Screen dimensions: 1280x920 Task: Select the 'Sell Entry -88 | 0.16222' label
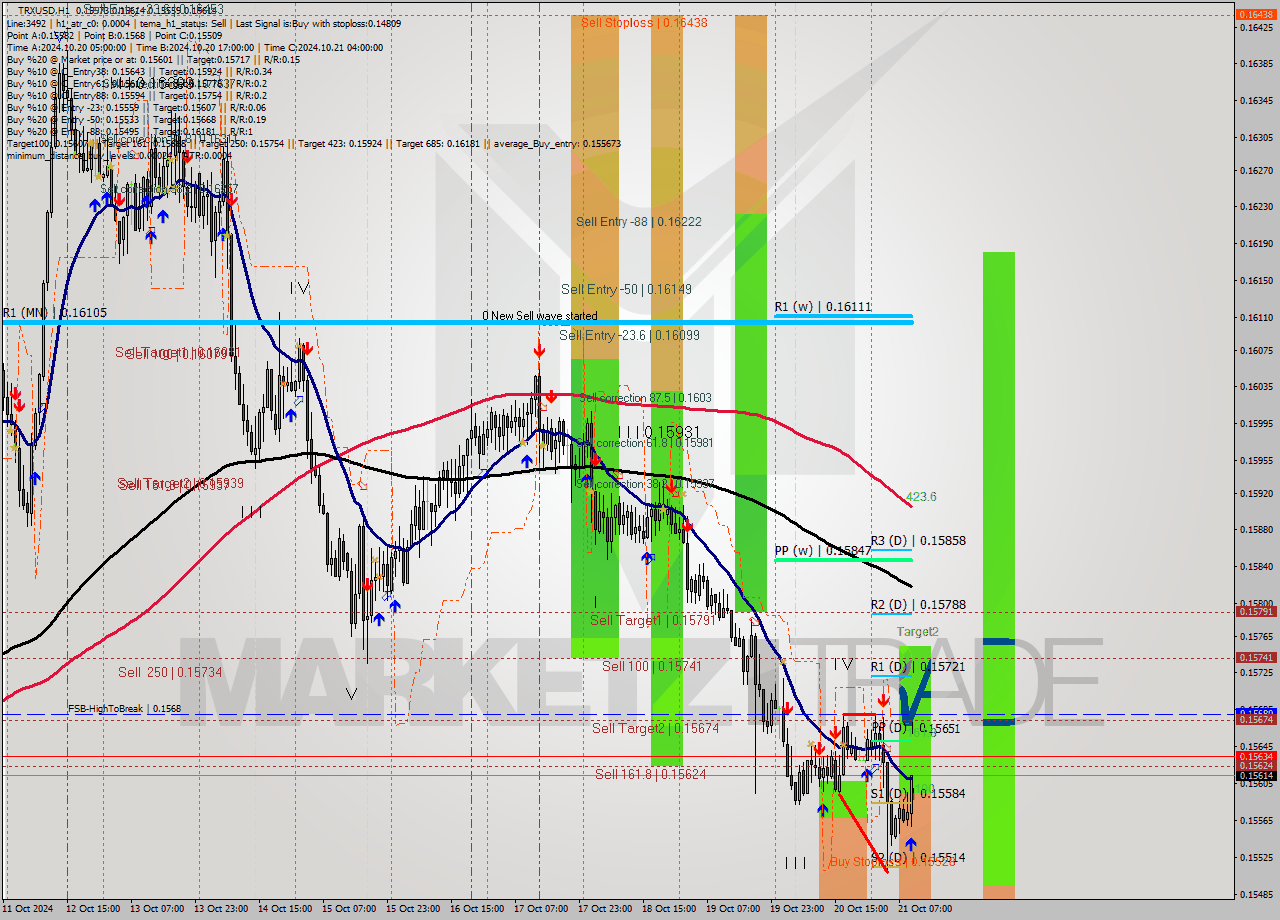(x=638, y=222)
